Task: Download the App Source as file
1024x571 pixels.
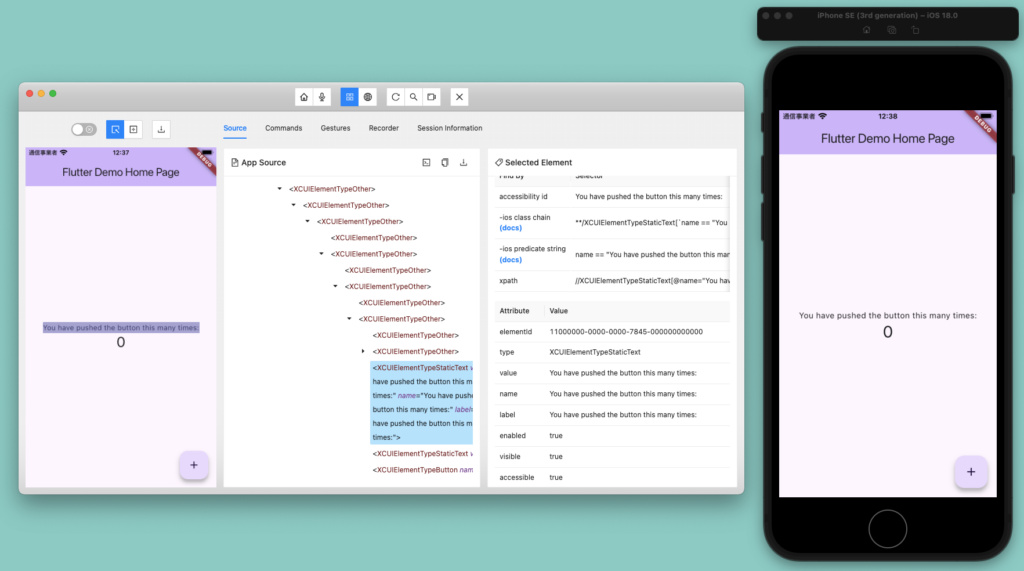Action: (463, 162)
